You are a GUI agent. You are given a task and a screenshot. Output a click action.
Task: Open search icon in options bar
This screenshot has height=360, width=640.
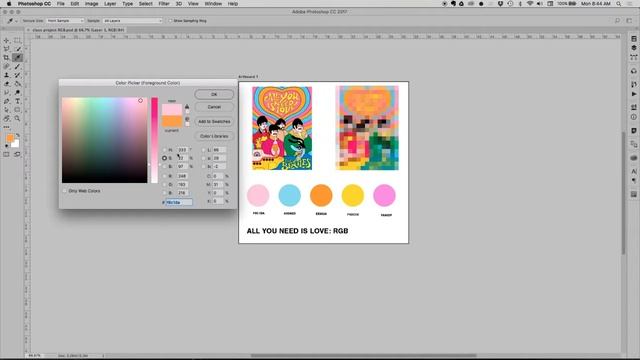[x=617, y=20]
